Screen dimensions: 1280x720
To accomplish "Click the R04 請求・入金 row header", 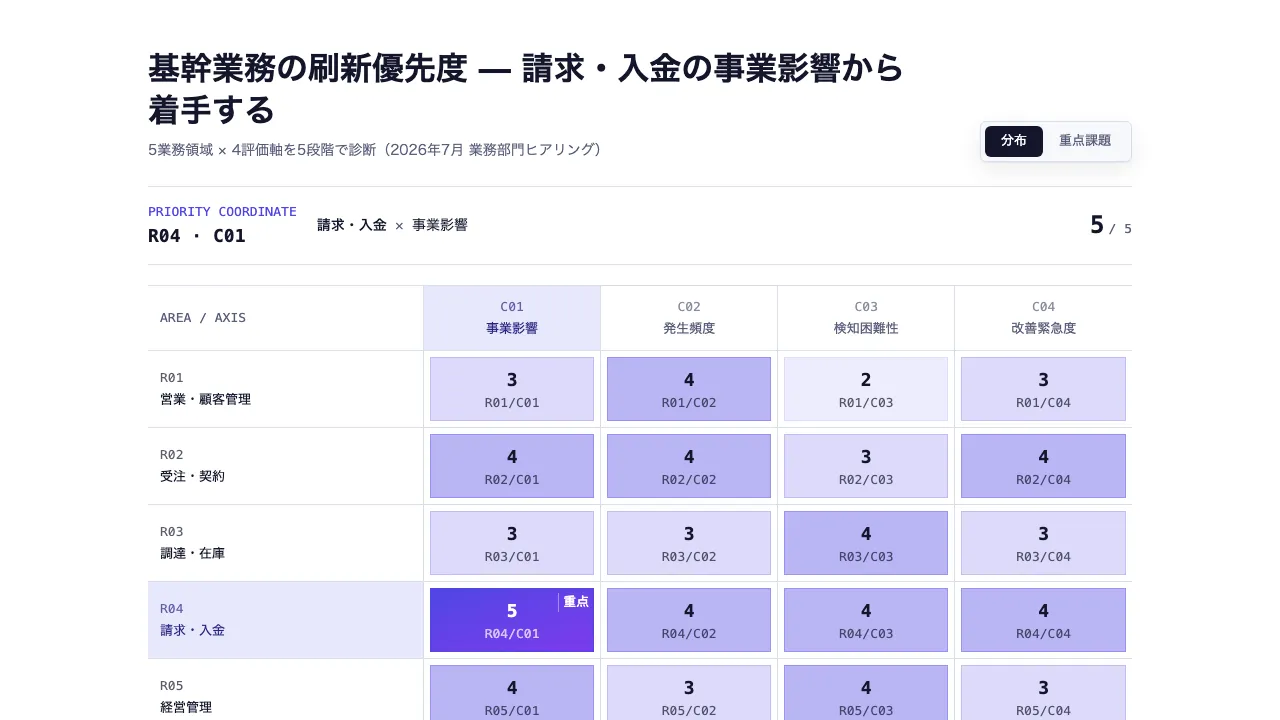I will (x=285, y=620).
